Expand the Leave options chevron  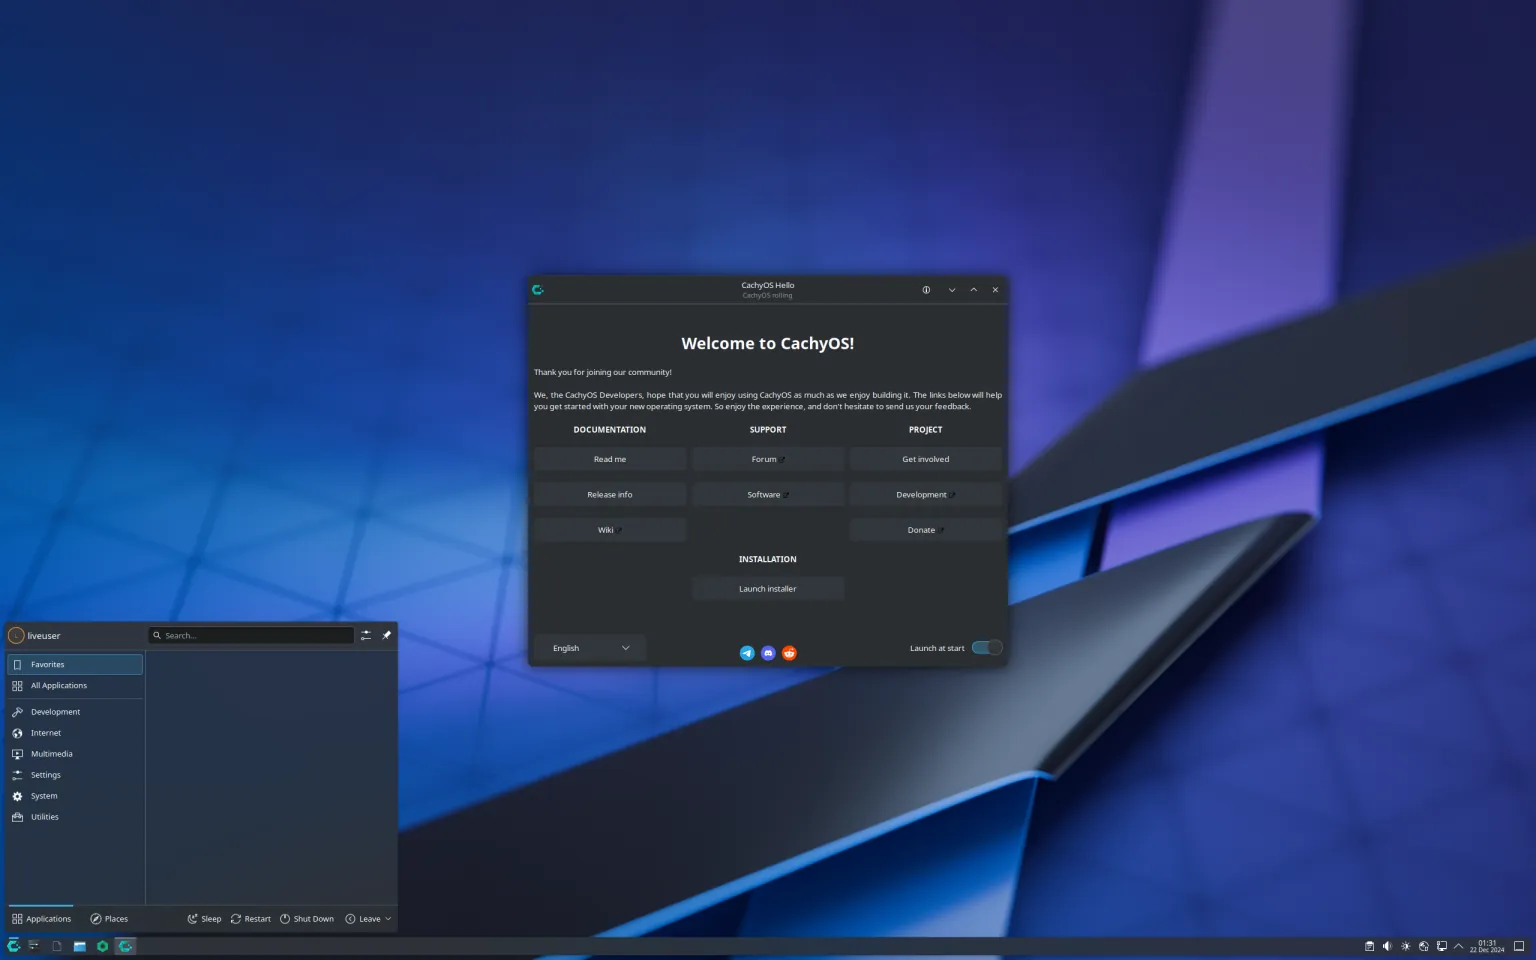(388, 919)
